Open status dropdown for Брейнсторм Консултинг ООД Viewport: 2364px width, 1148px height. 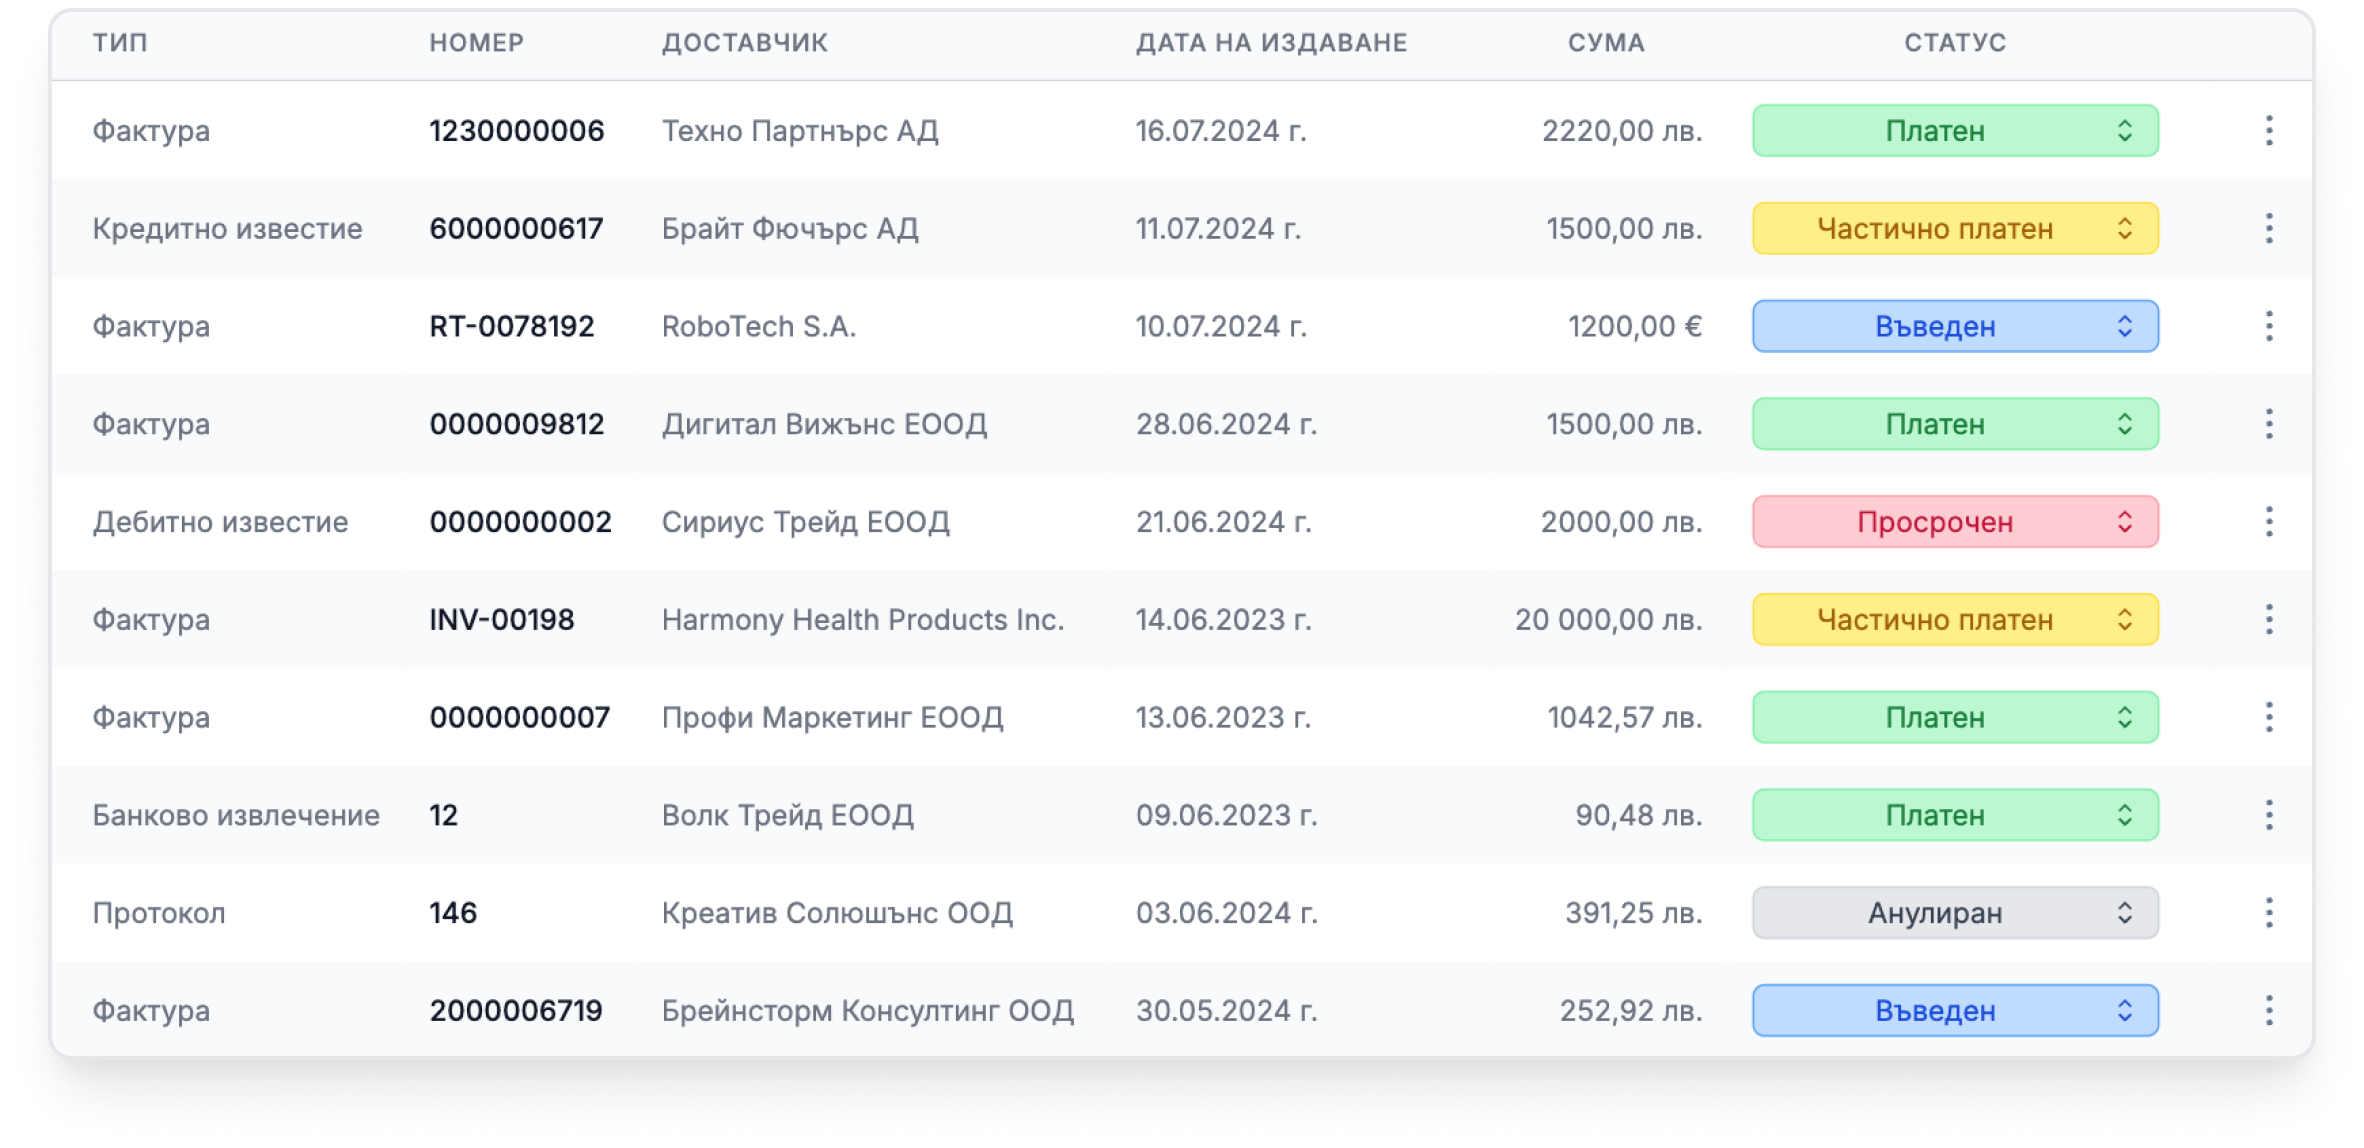(1955, 1011)
